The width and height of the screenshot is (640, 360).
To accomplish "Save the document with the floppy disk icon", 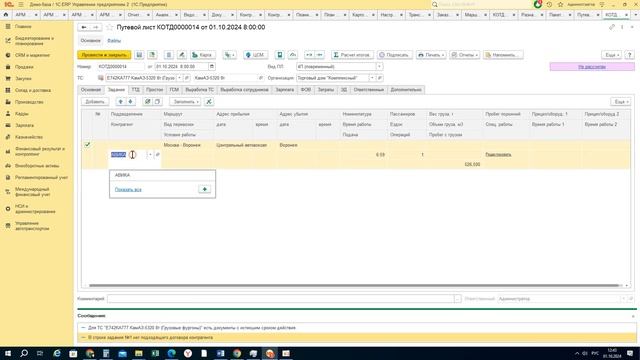I will point(139,55).
